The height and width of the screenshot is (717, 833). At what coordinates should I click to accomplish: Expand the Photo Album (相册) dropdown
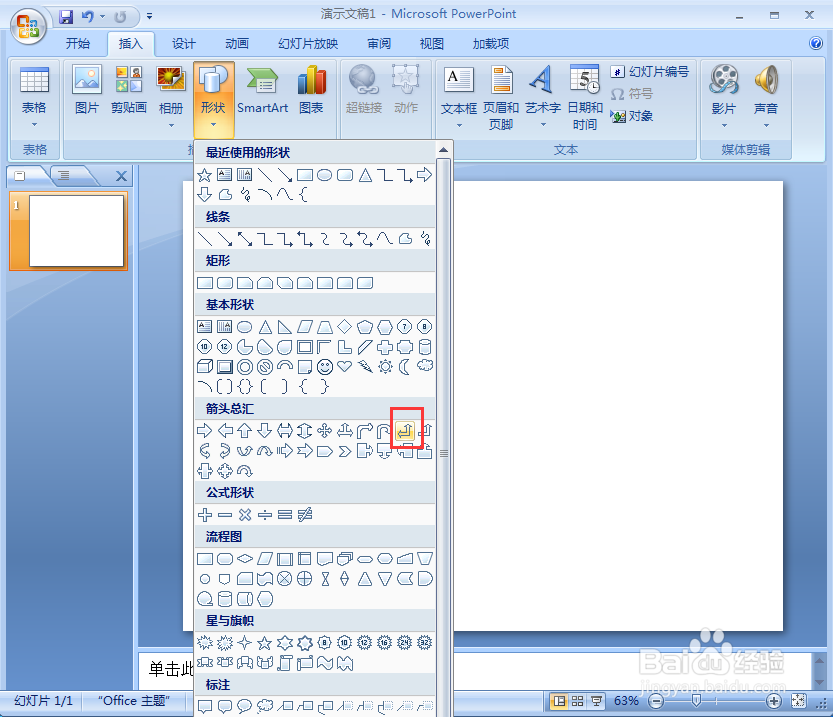click(171, 126)
